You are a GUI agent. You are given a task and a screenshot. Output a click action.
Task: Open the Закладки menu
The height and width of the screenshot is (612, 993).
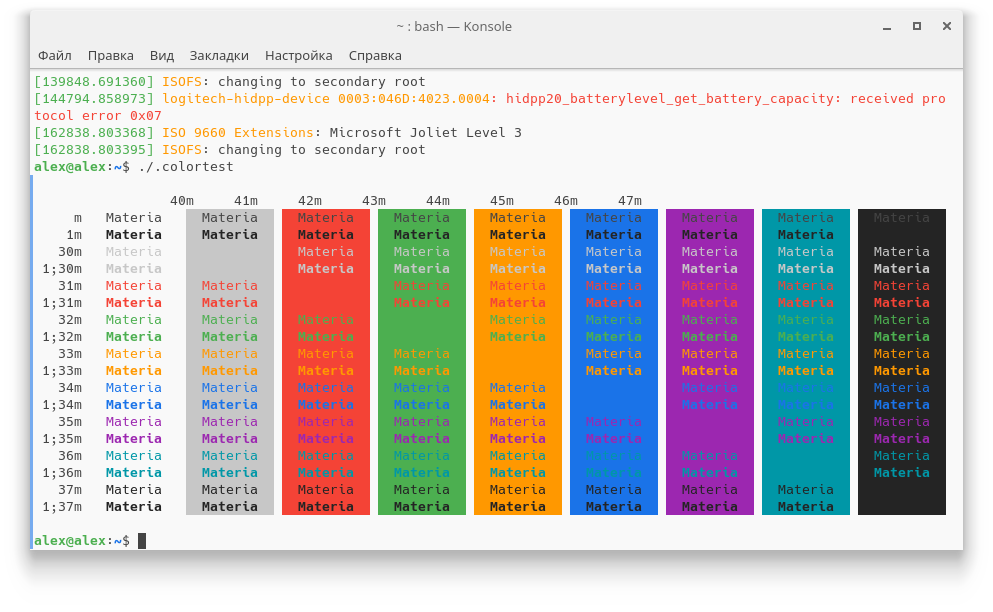(x=219, y=56)
